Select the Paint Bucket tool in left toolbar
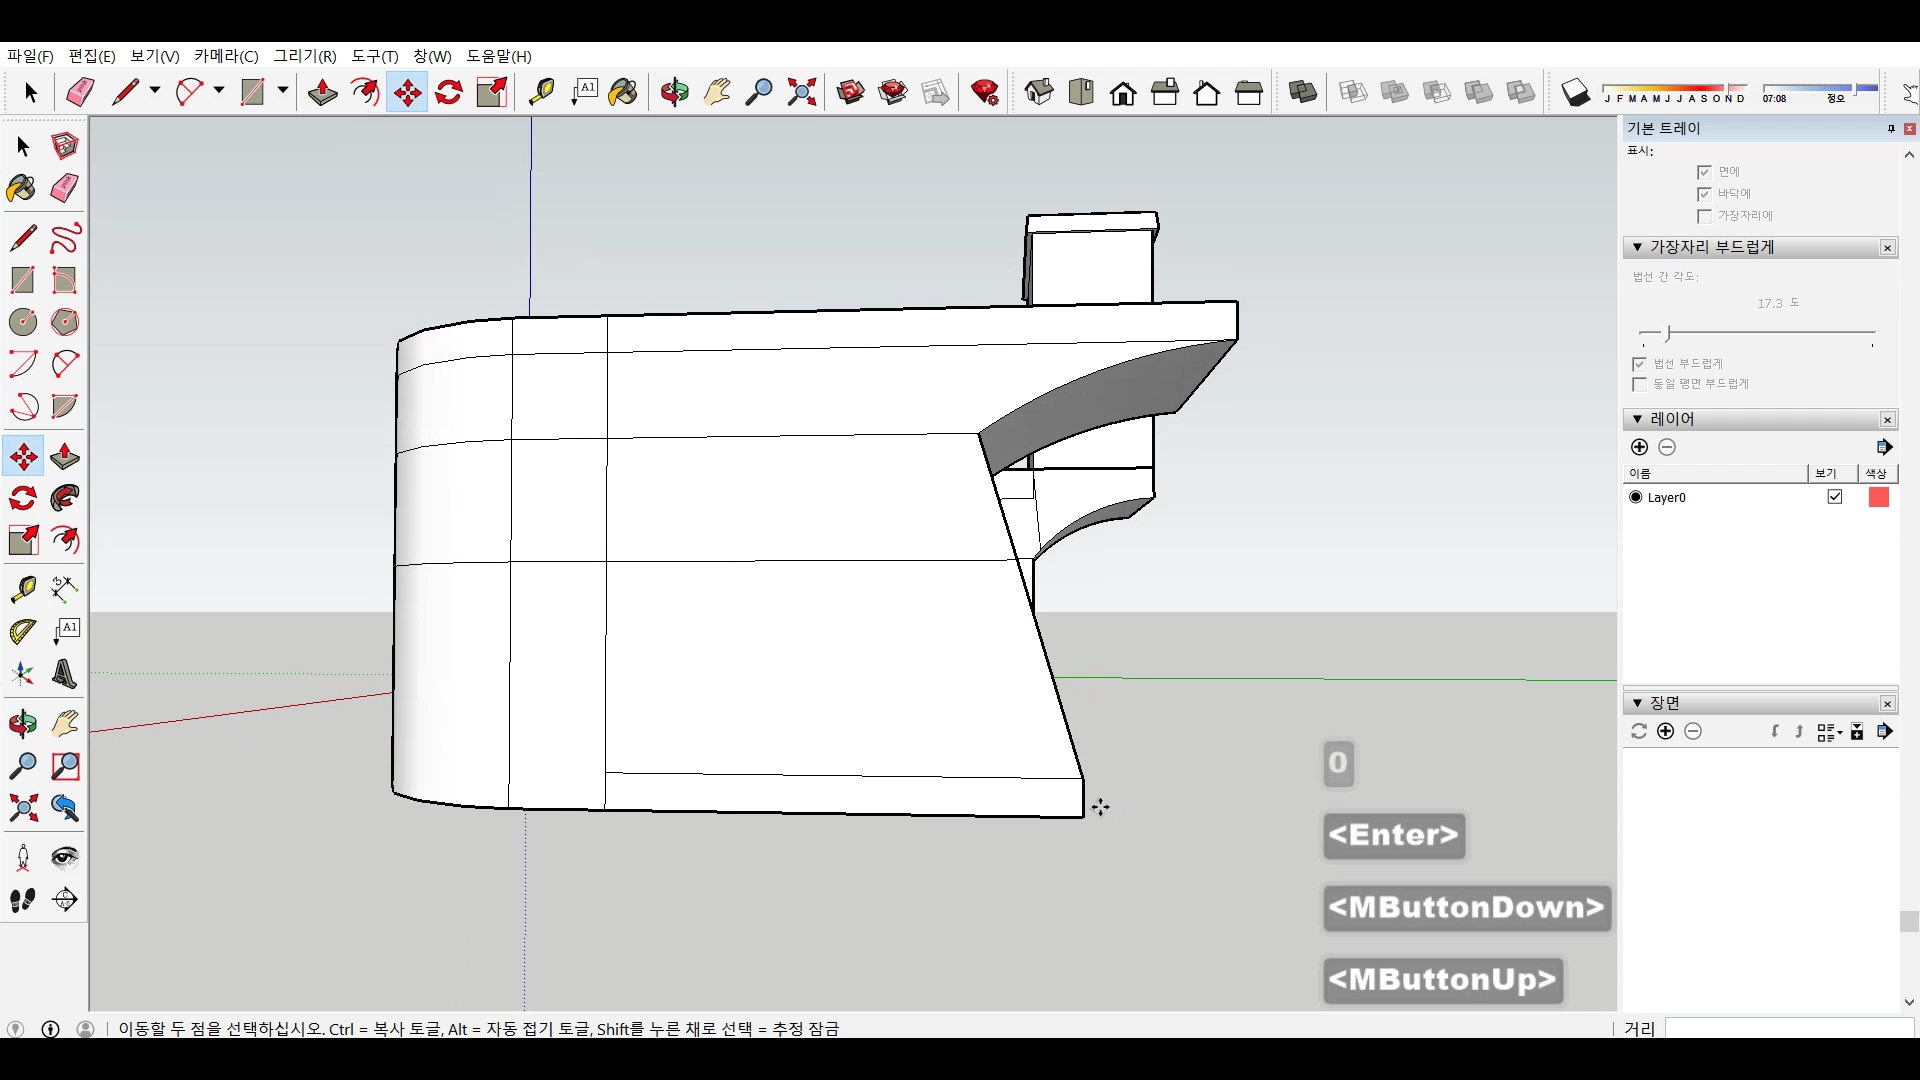This screenshot has height=1080, width=1920. [x=21, y=188]
